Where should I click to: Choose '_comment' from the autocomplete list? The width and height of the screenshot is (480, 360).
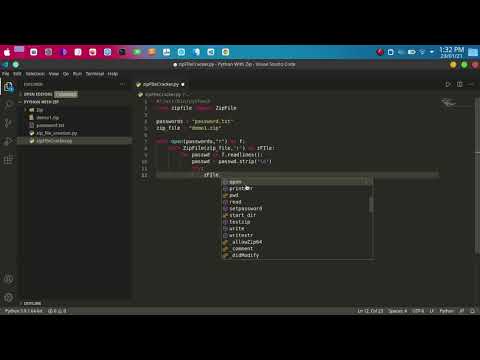click(x=297, y=249)
